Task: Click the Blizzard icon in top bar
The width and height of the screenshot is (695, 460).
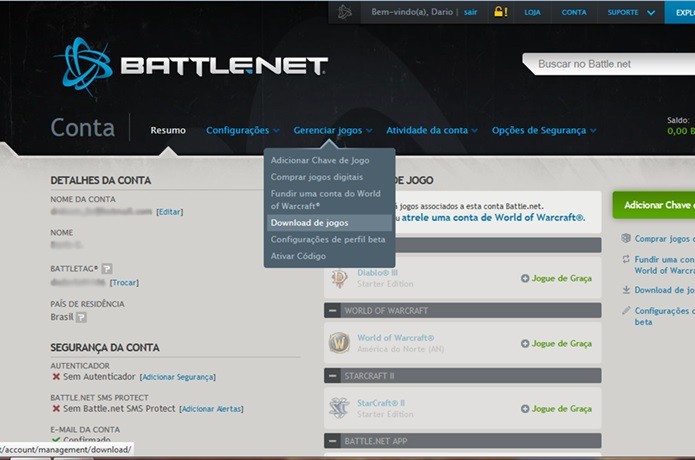Action: tap(344, 12)
